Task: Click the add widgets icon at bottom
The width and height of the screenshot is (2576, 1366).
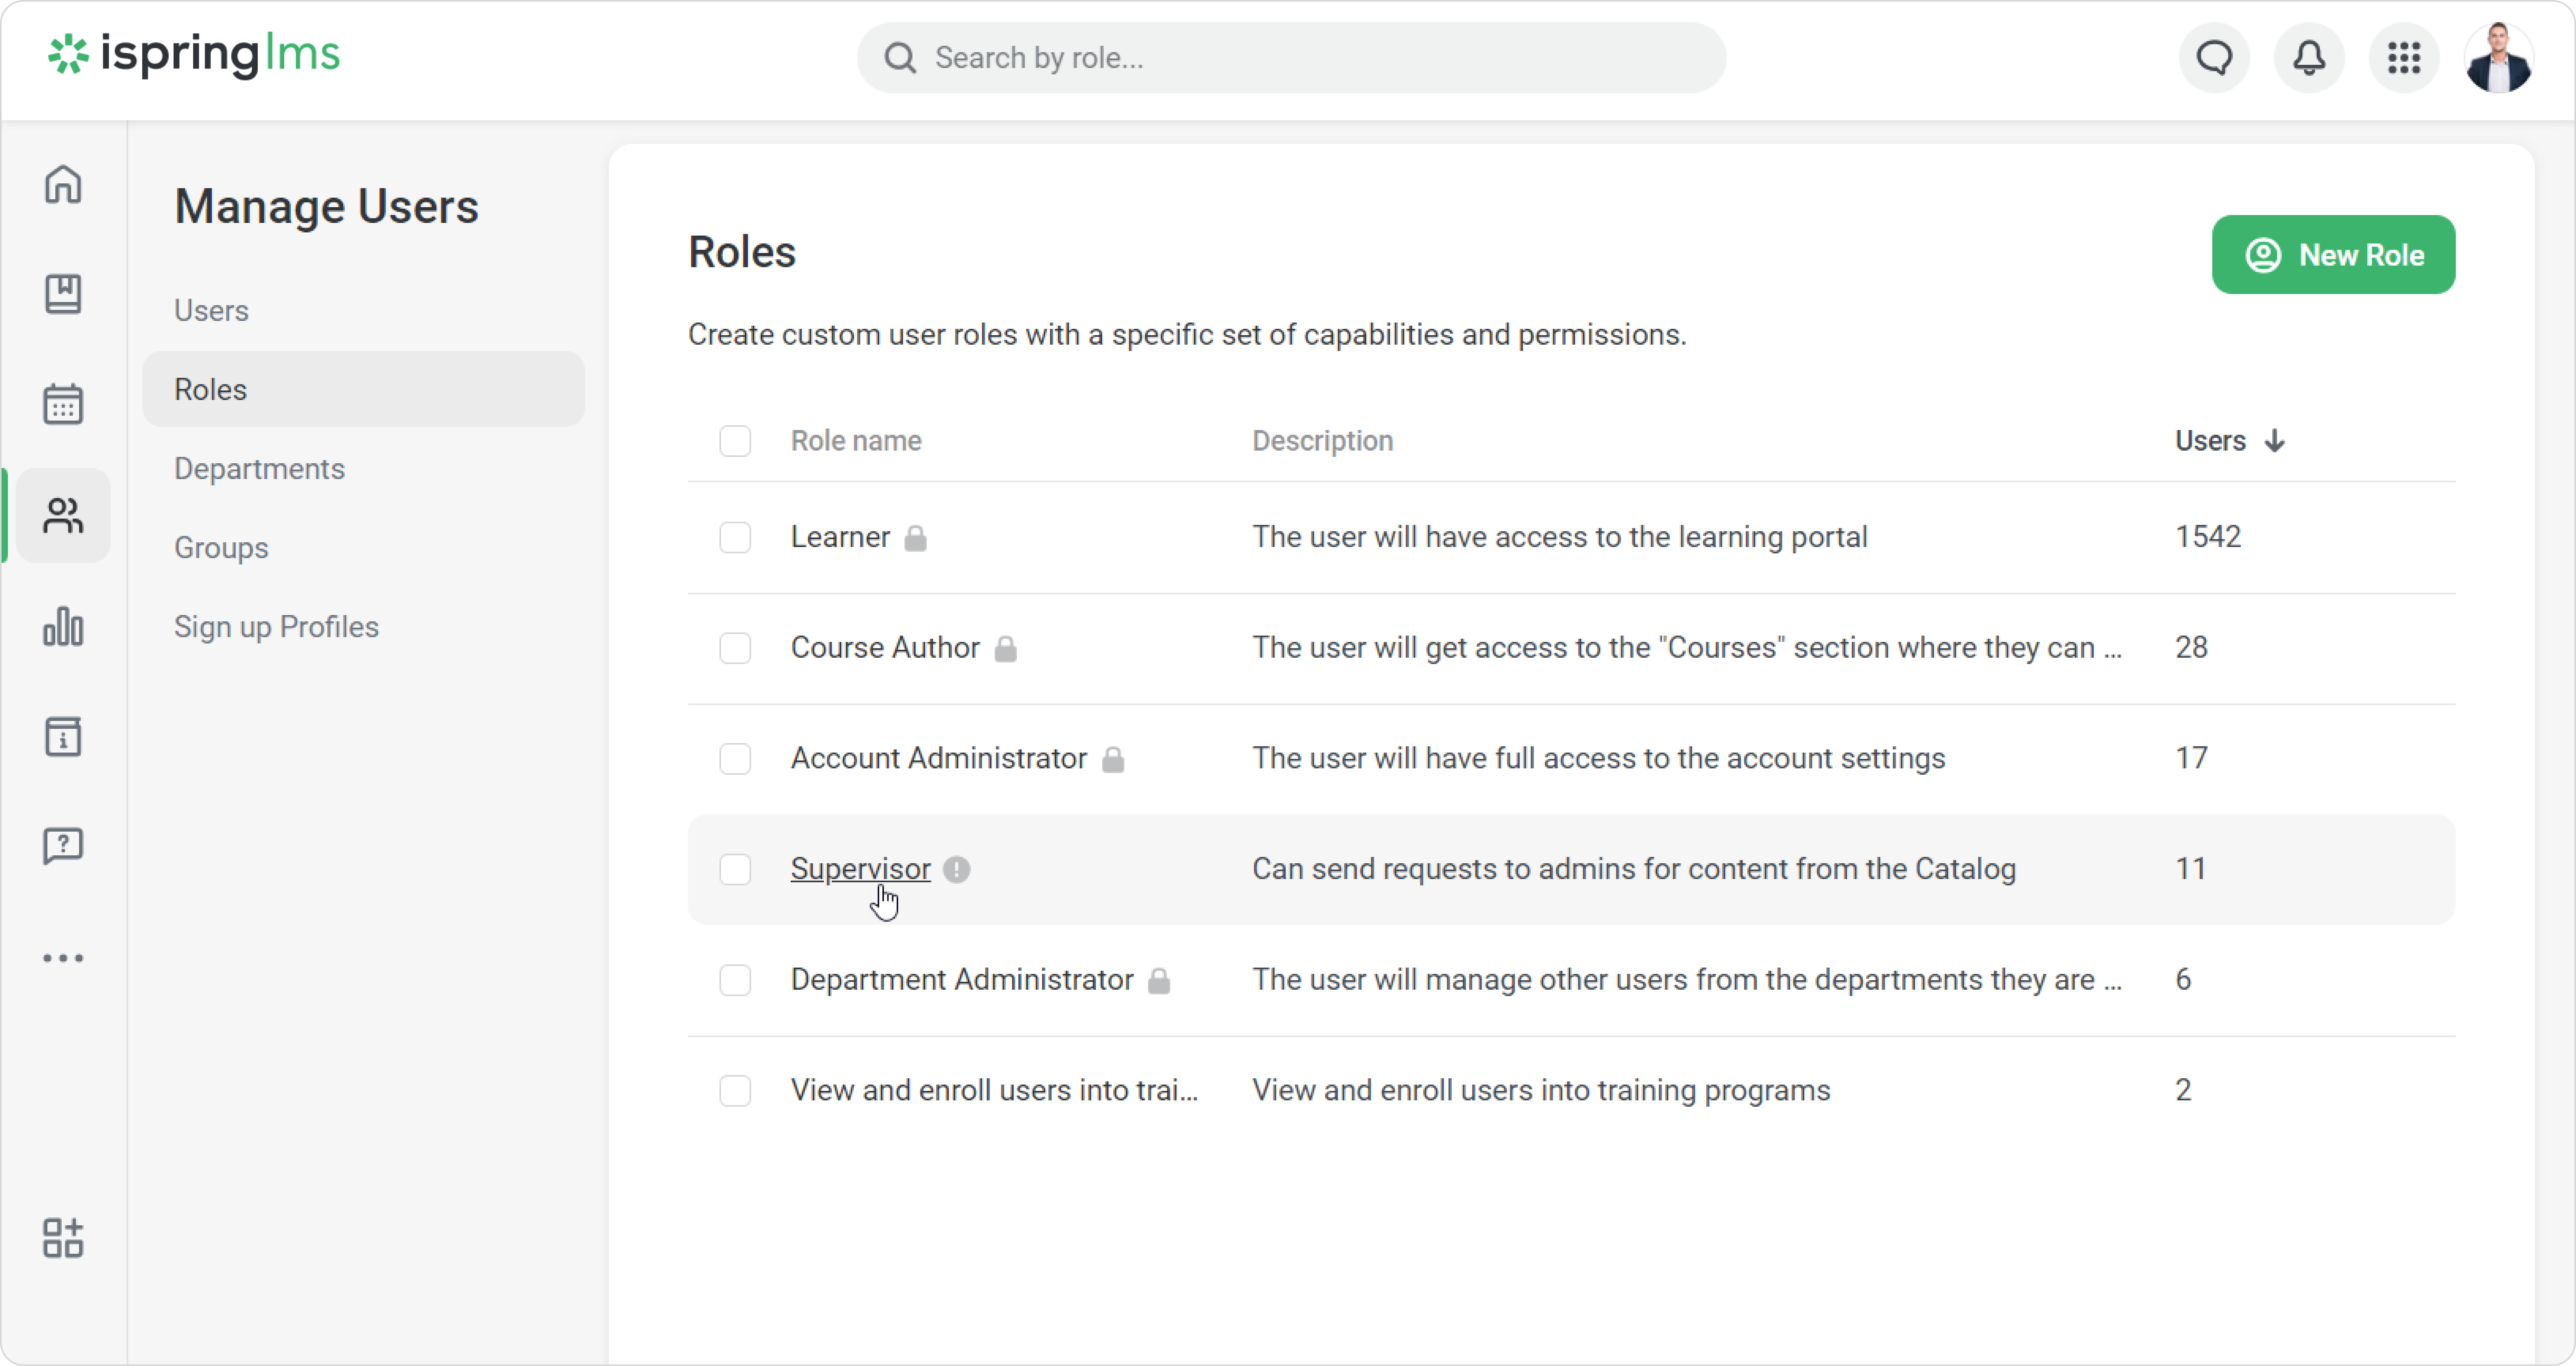Action: click(63, 1238)
